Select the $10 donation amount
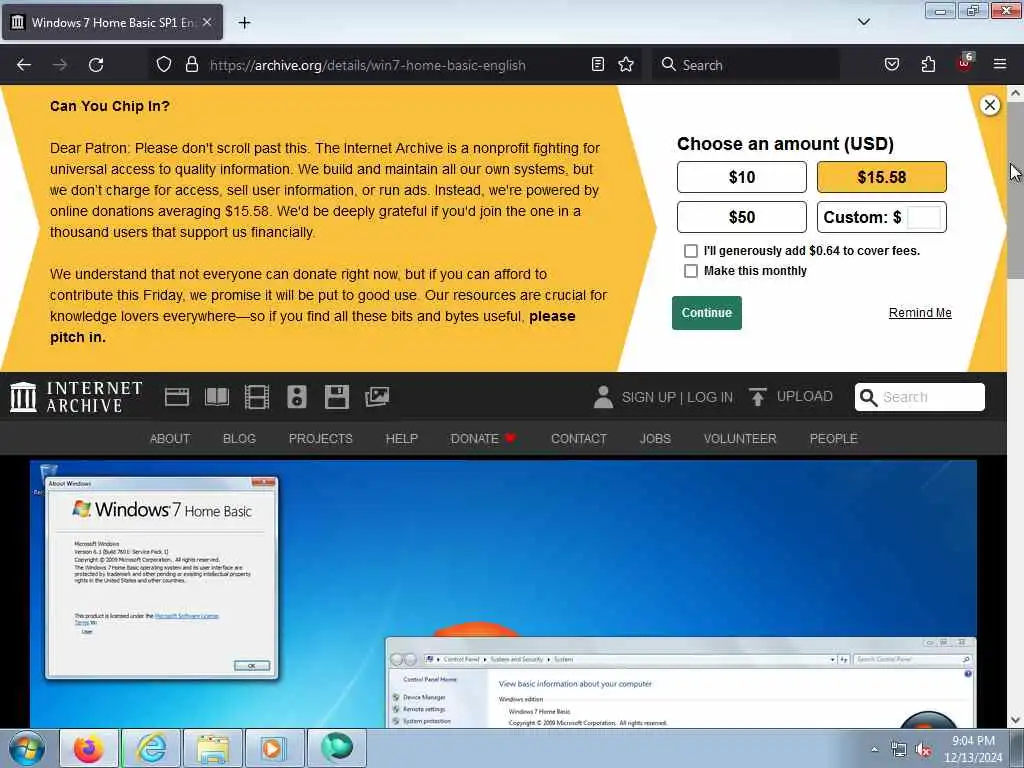This screenshot has height=768, width=1024. point(741,177)
